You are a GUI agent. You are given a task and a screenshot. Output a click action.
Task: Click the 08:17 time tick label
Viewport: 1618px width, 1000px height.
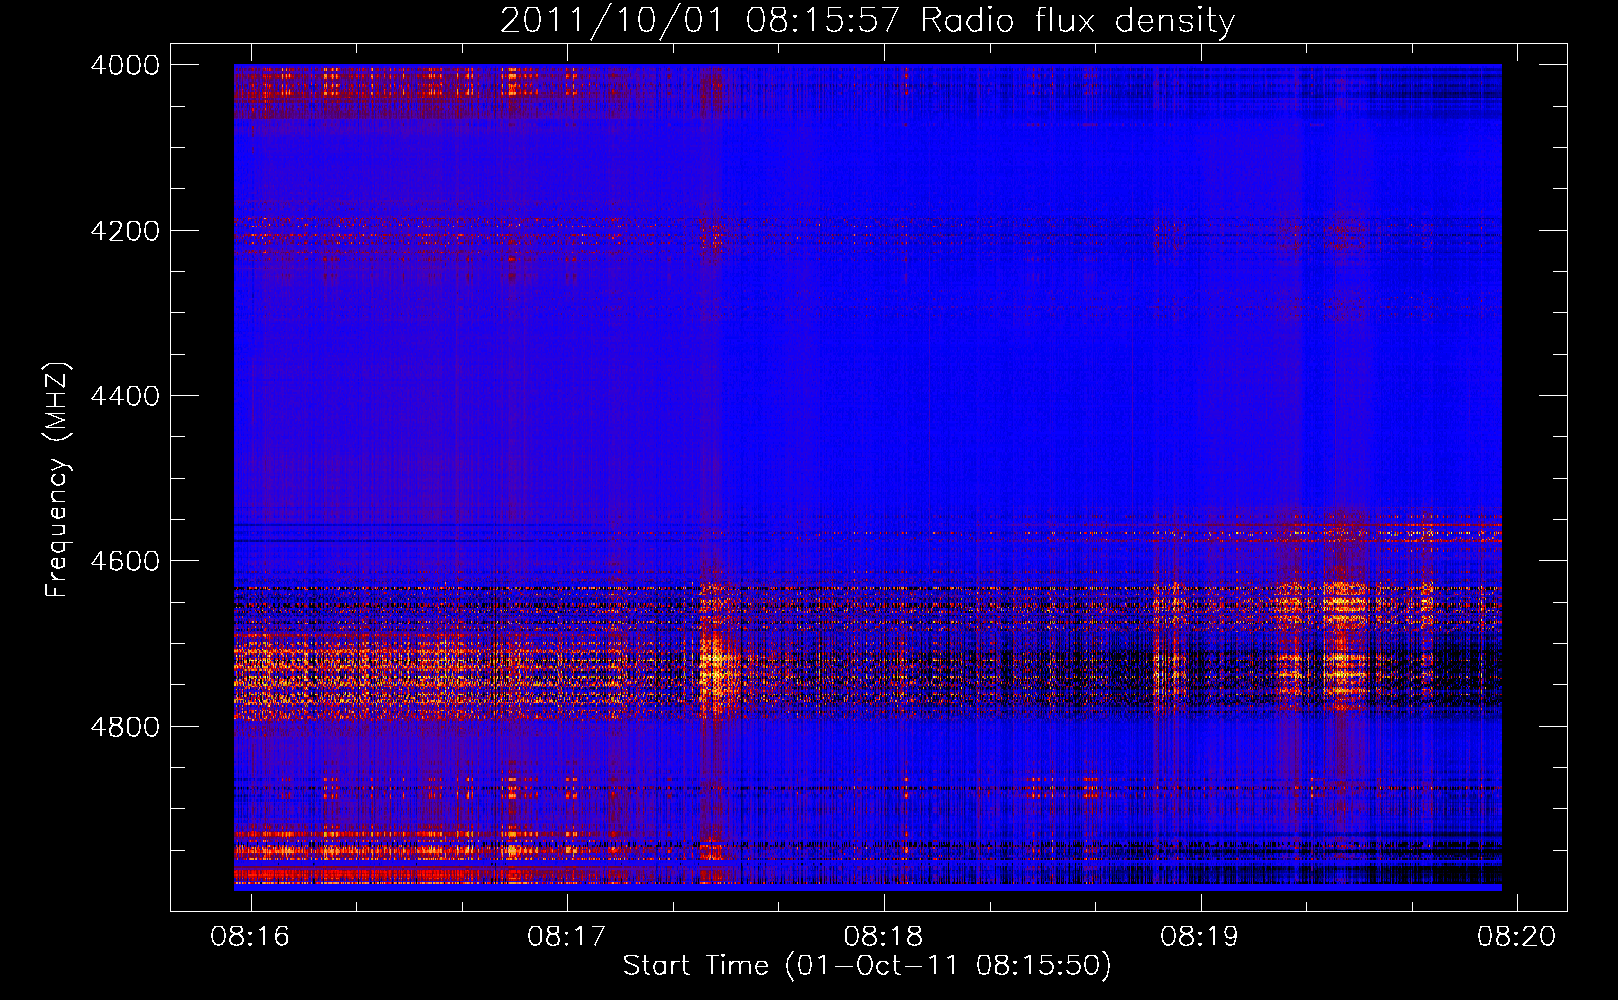pos(567,936)
